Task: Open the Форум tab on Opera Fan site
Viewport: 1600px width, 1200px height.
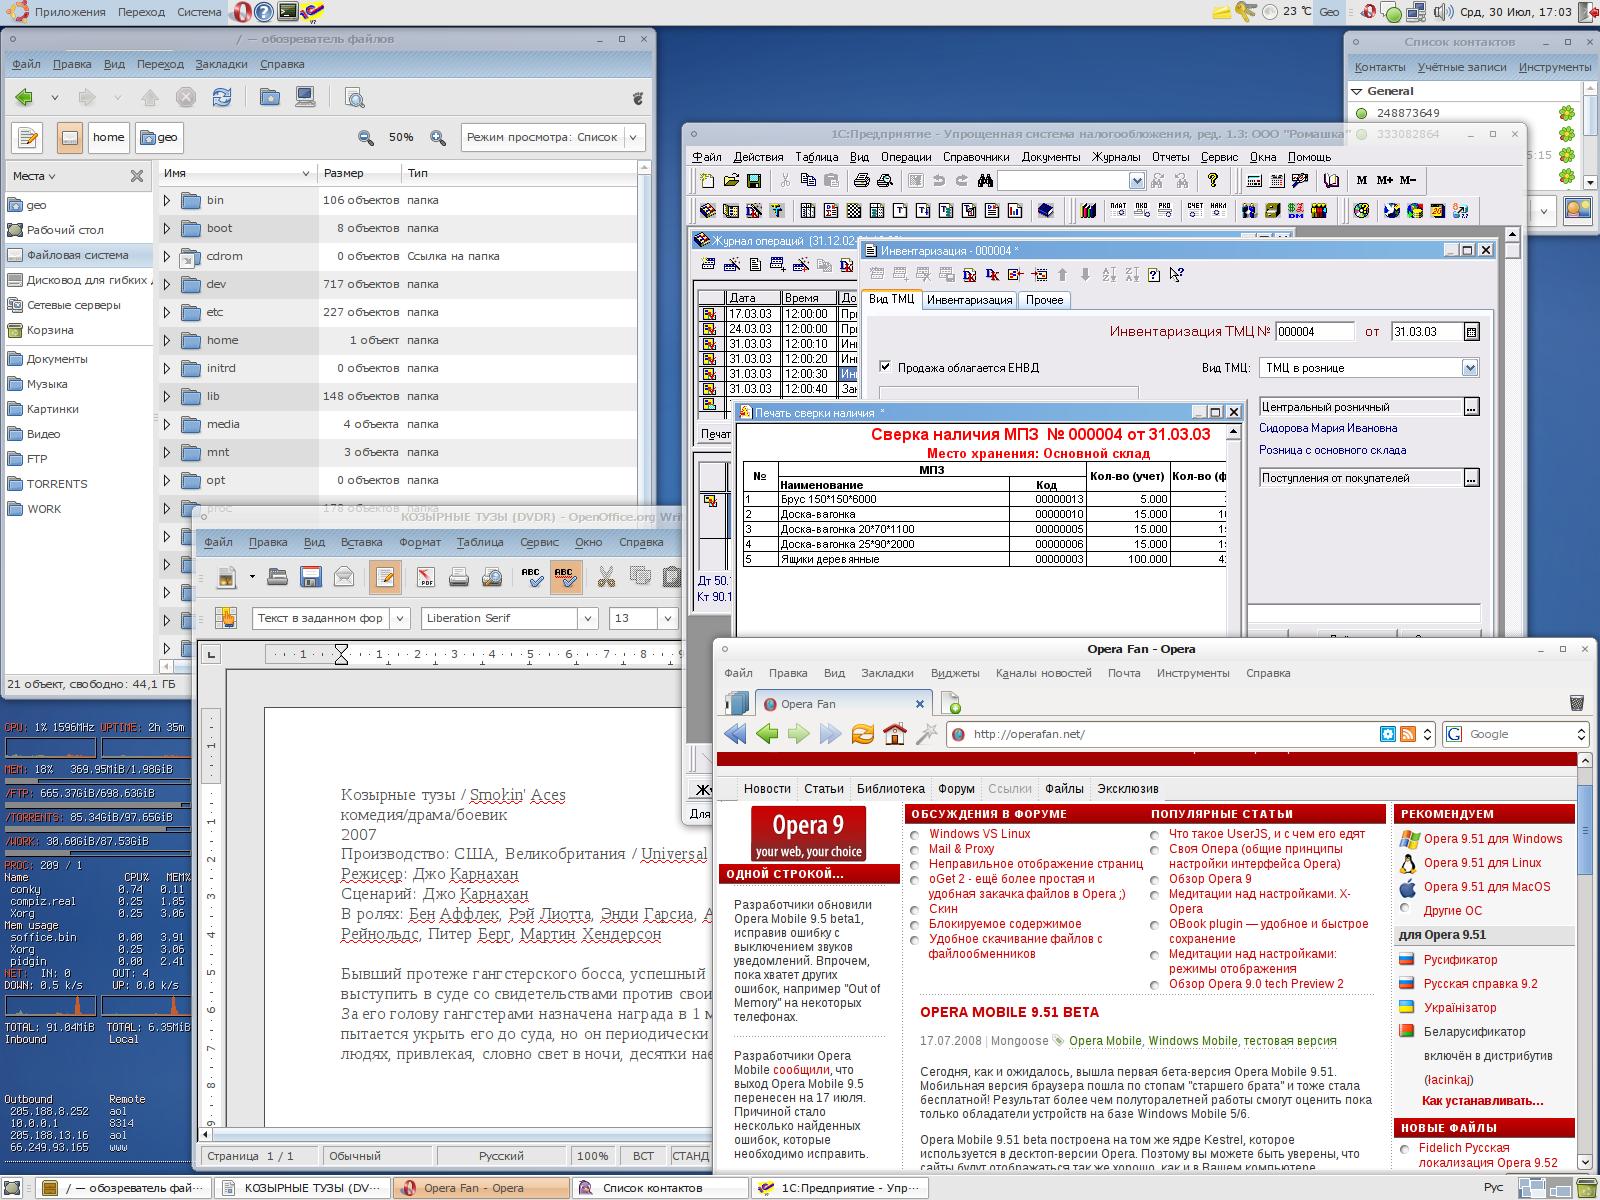Action: point(956,789)
